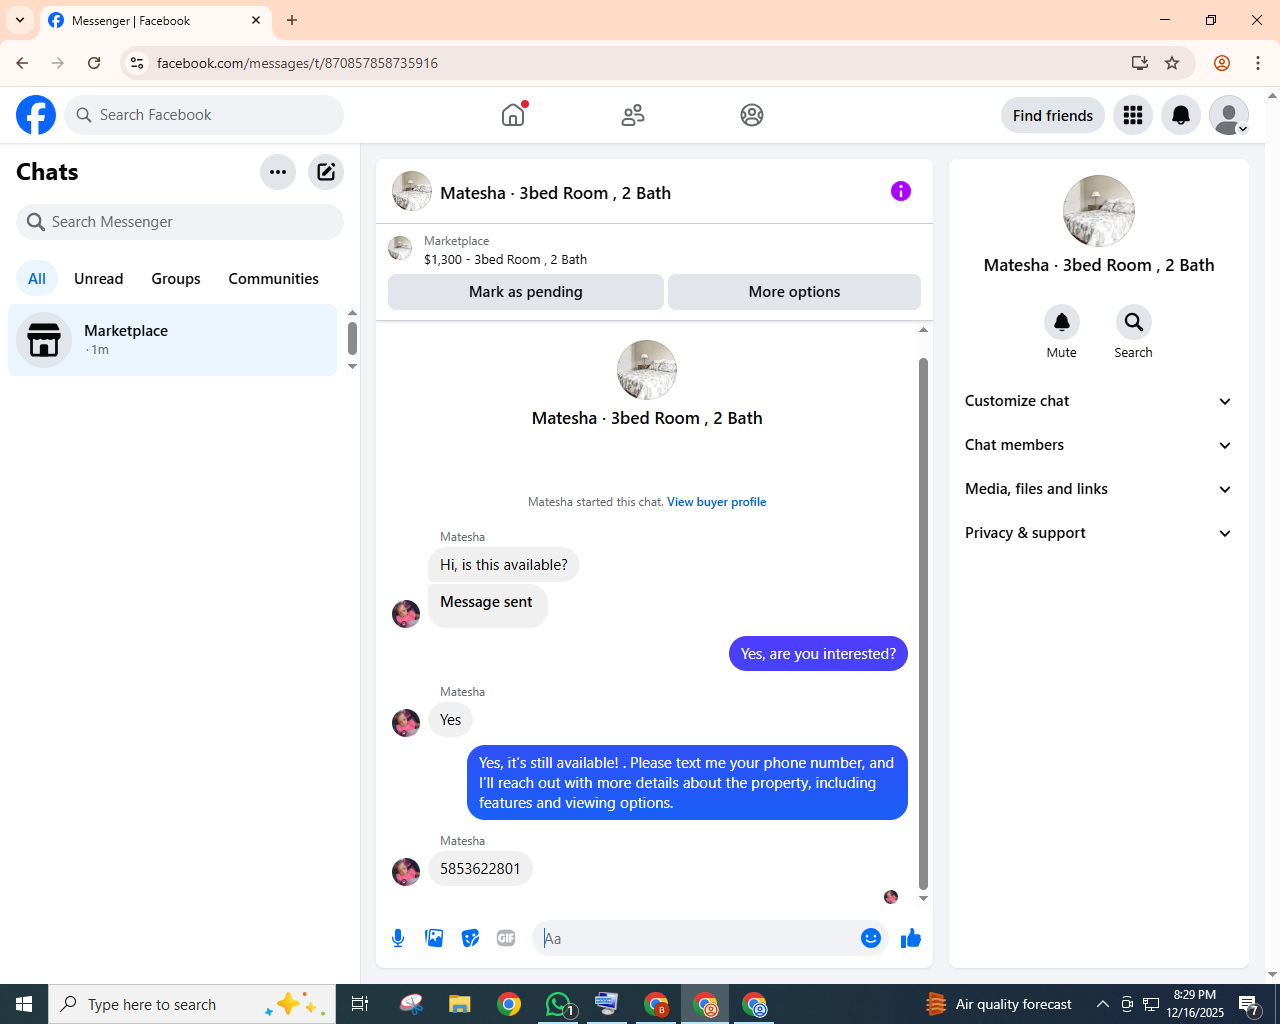The width and height of the screenshot is (1280, 1024).
Task: Click the chat list scrollbar thumb
Action: (x=352, y=338)
